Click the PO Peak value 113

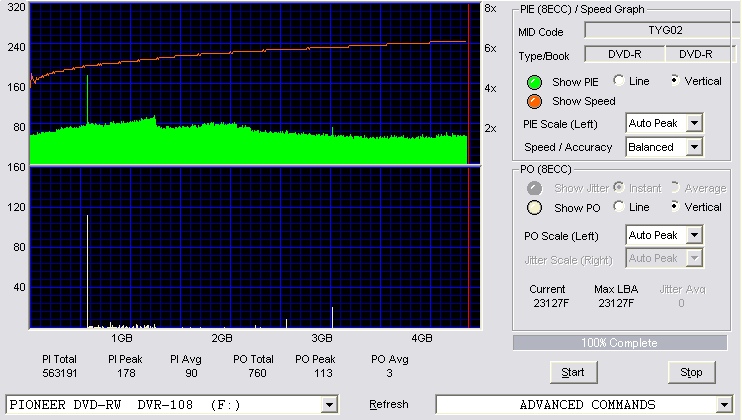(x=323, y=373)
